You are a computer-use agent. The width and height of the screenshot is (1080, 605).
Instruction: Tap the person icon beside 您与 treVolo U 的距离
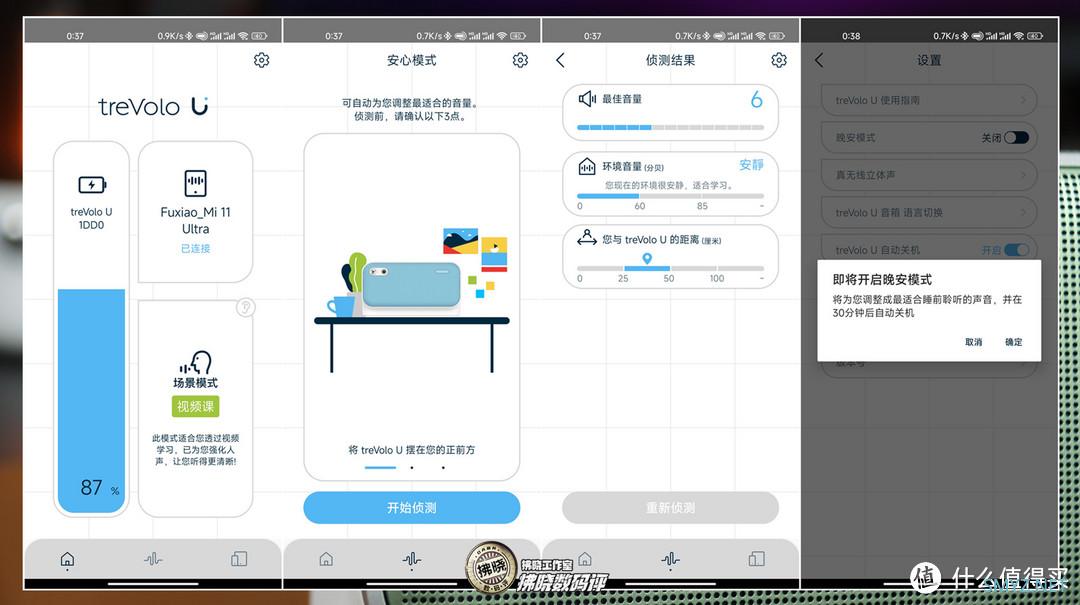pyautogui.click(x=587, y=238)
